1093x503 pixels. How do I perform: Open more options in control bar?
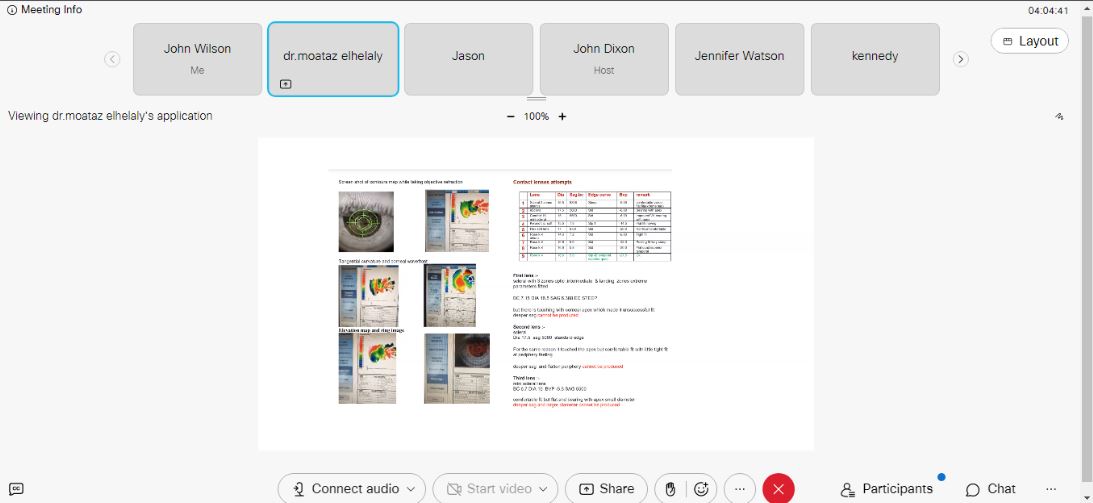click(x=740, y=489)
